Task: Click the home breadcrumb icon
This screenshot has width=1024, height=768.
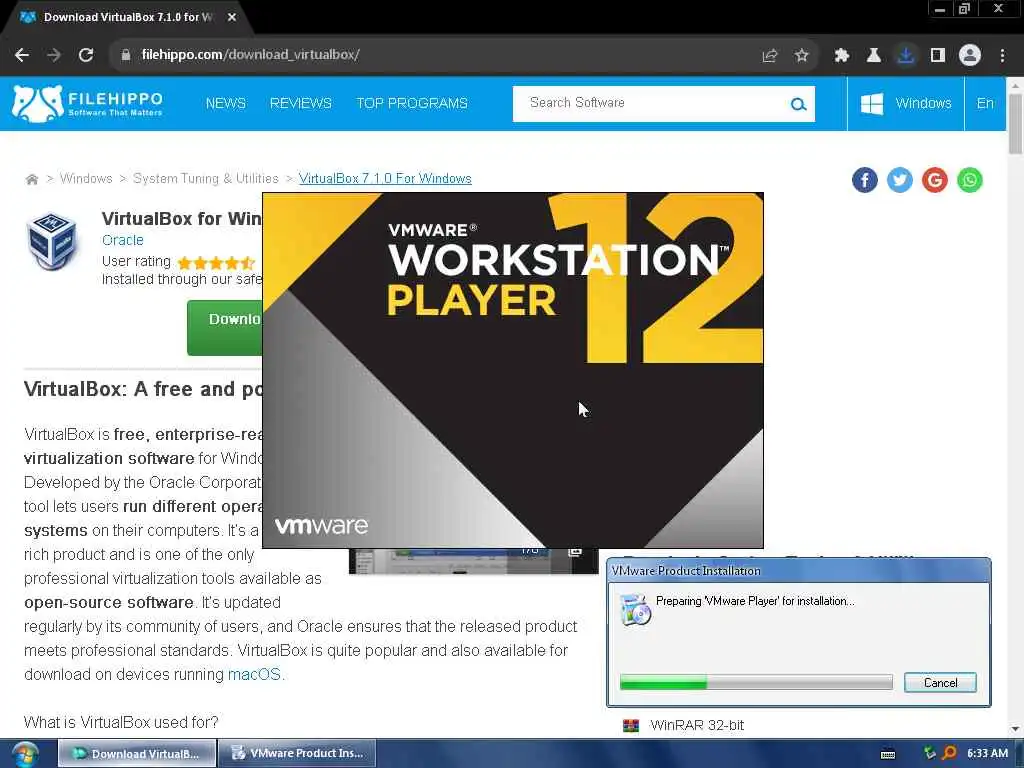Action: pos(31,179)
